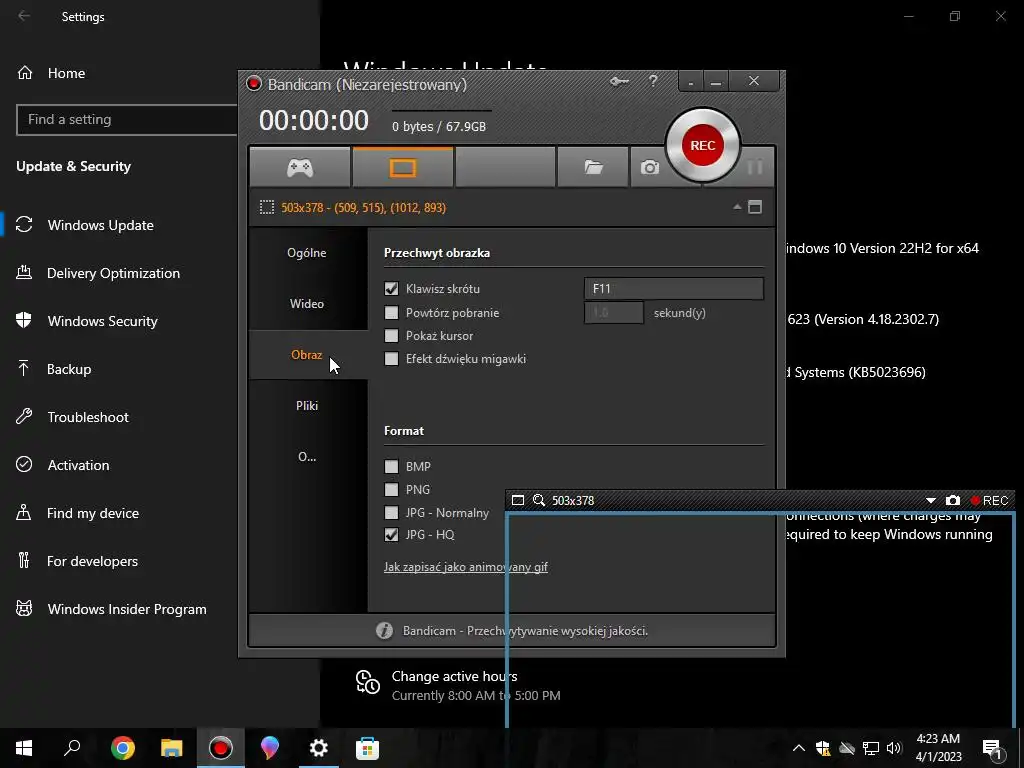Click the Settings back arrow
This screenshot has height=768, width=1024.
(x=24, y=16)
